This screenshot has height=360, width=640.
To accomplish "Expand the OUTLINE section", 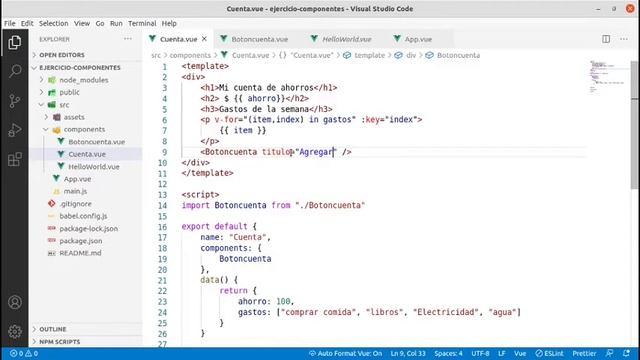I will tap(53, 329).
